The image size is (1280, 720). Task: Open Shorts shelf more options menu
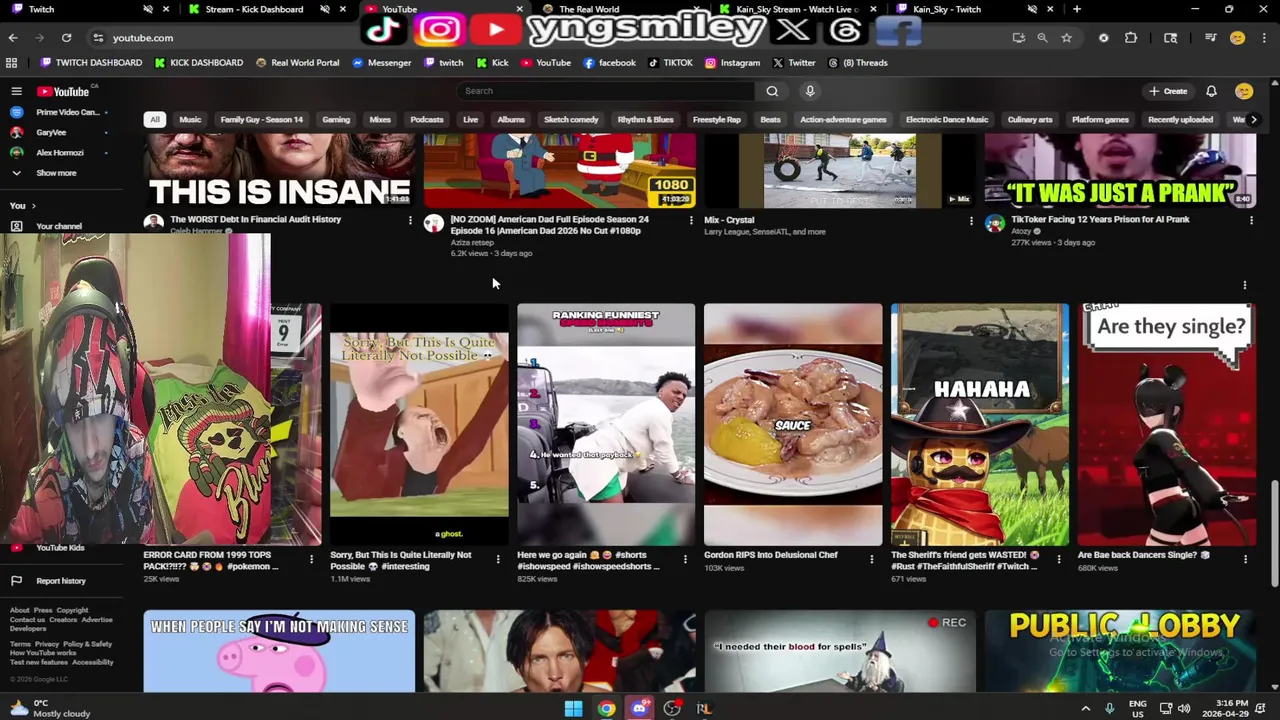[1245, 285]
